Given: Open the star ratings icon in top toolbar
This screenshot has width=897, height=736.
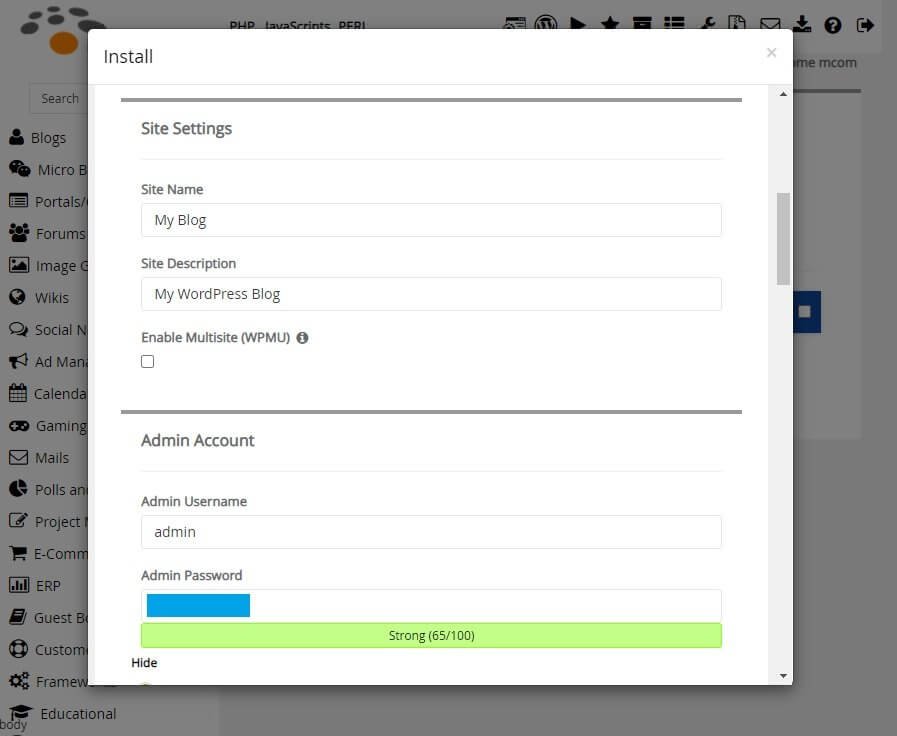Looking at the screenshot, I should [610, 24].
